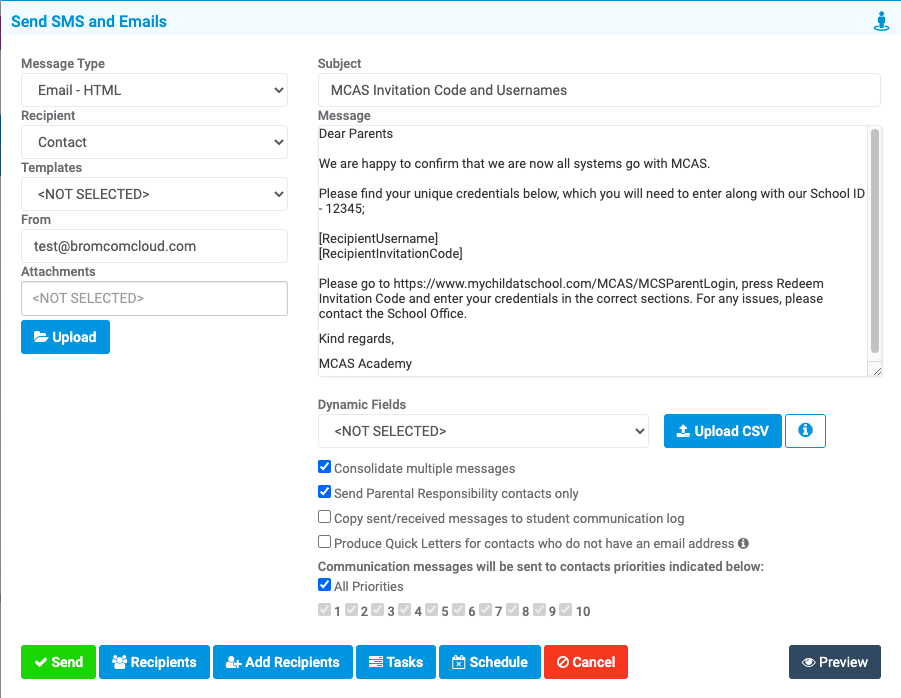Click the info icon next to Quick Letters option
Screen dimensions: 901x698
point(743,543)
